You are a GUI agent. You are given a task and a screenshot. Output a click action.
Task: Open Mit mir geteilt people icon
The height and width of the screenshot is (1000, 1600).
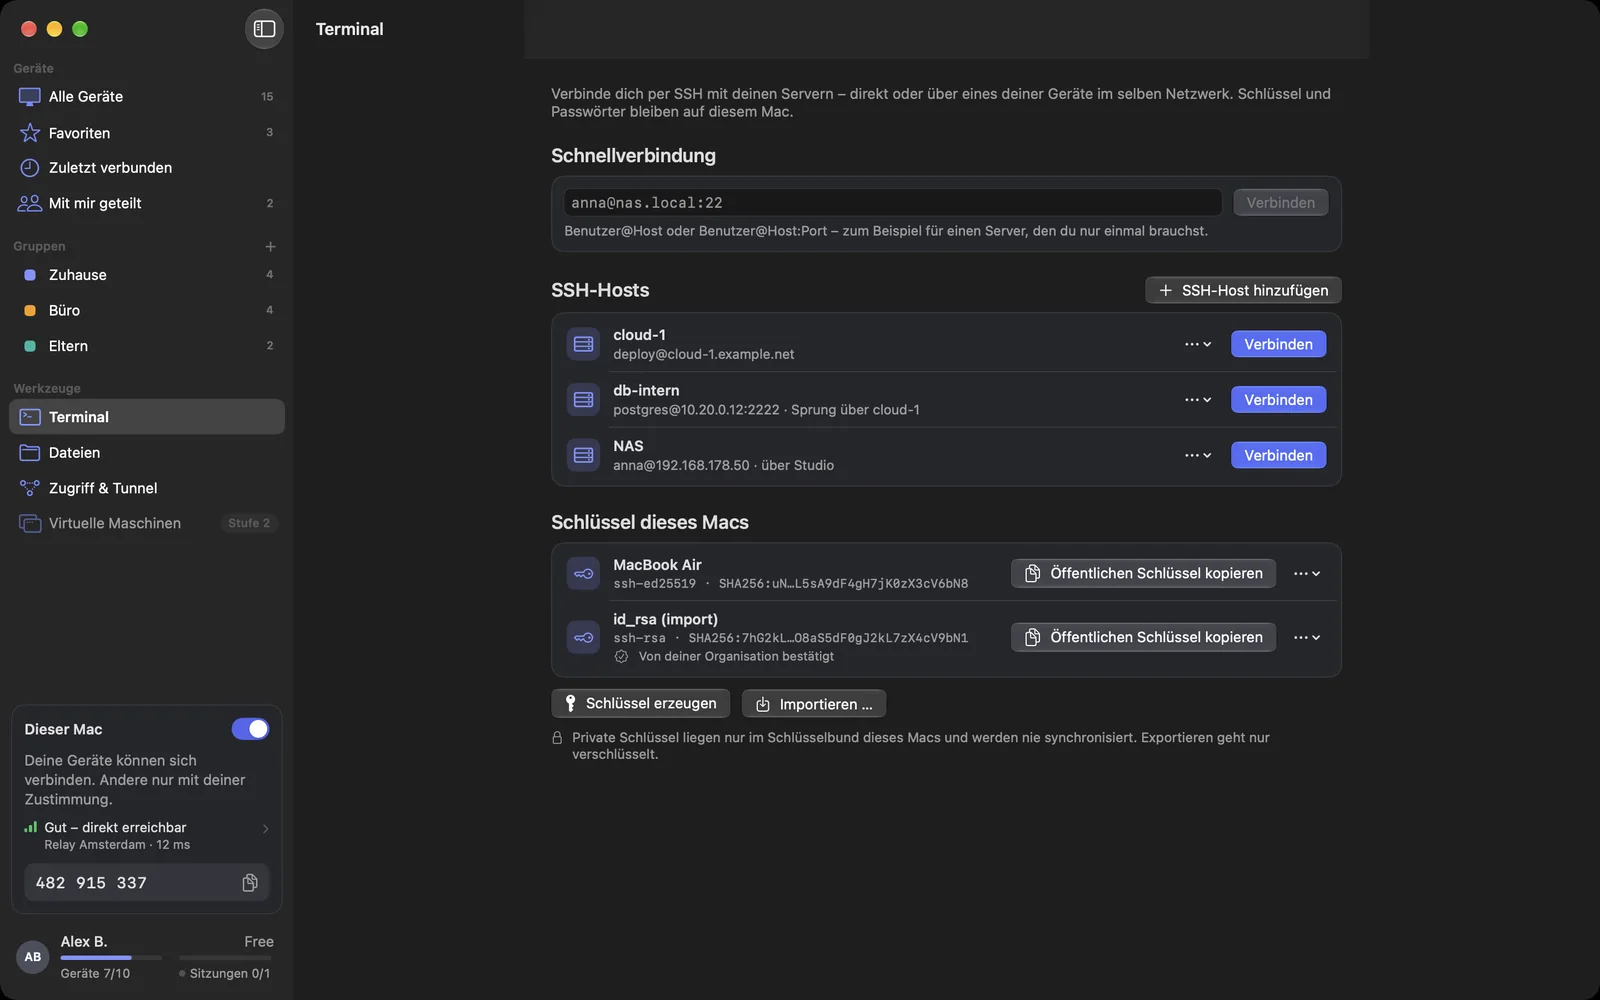30,203
